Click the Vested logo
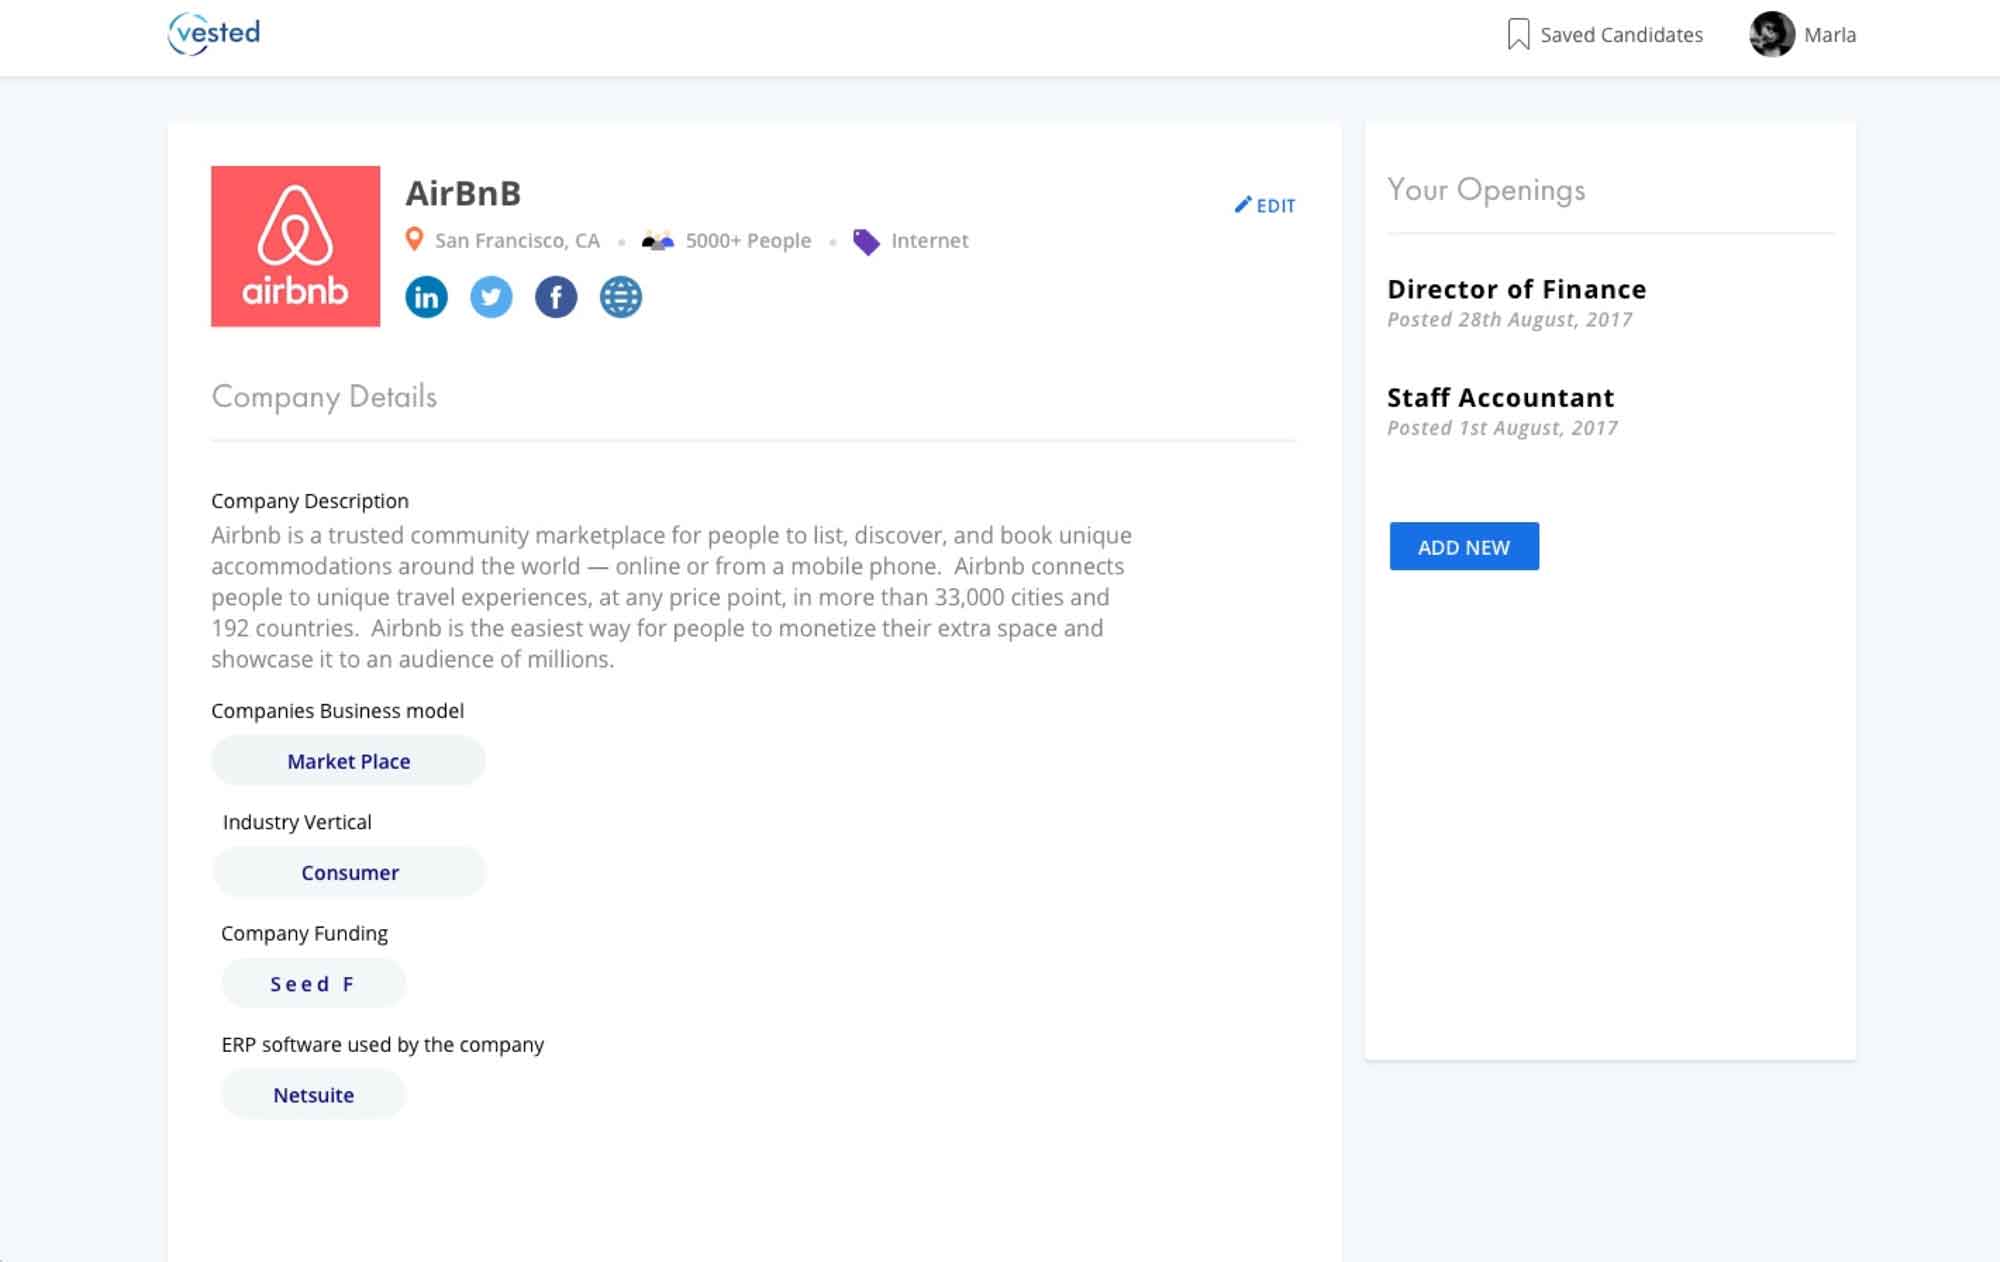 coord(214,33)
